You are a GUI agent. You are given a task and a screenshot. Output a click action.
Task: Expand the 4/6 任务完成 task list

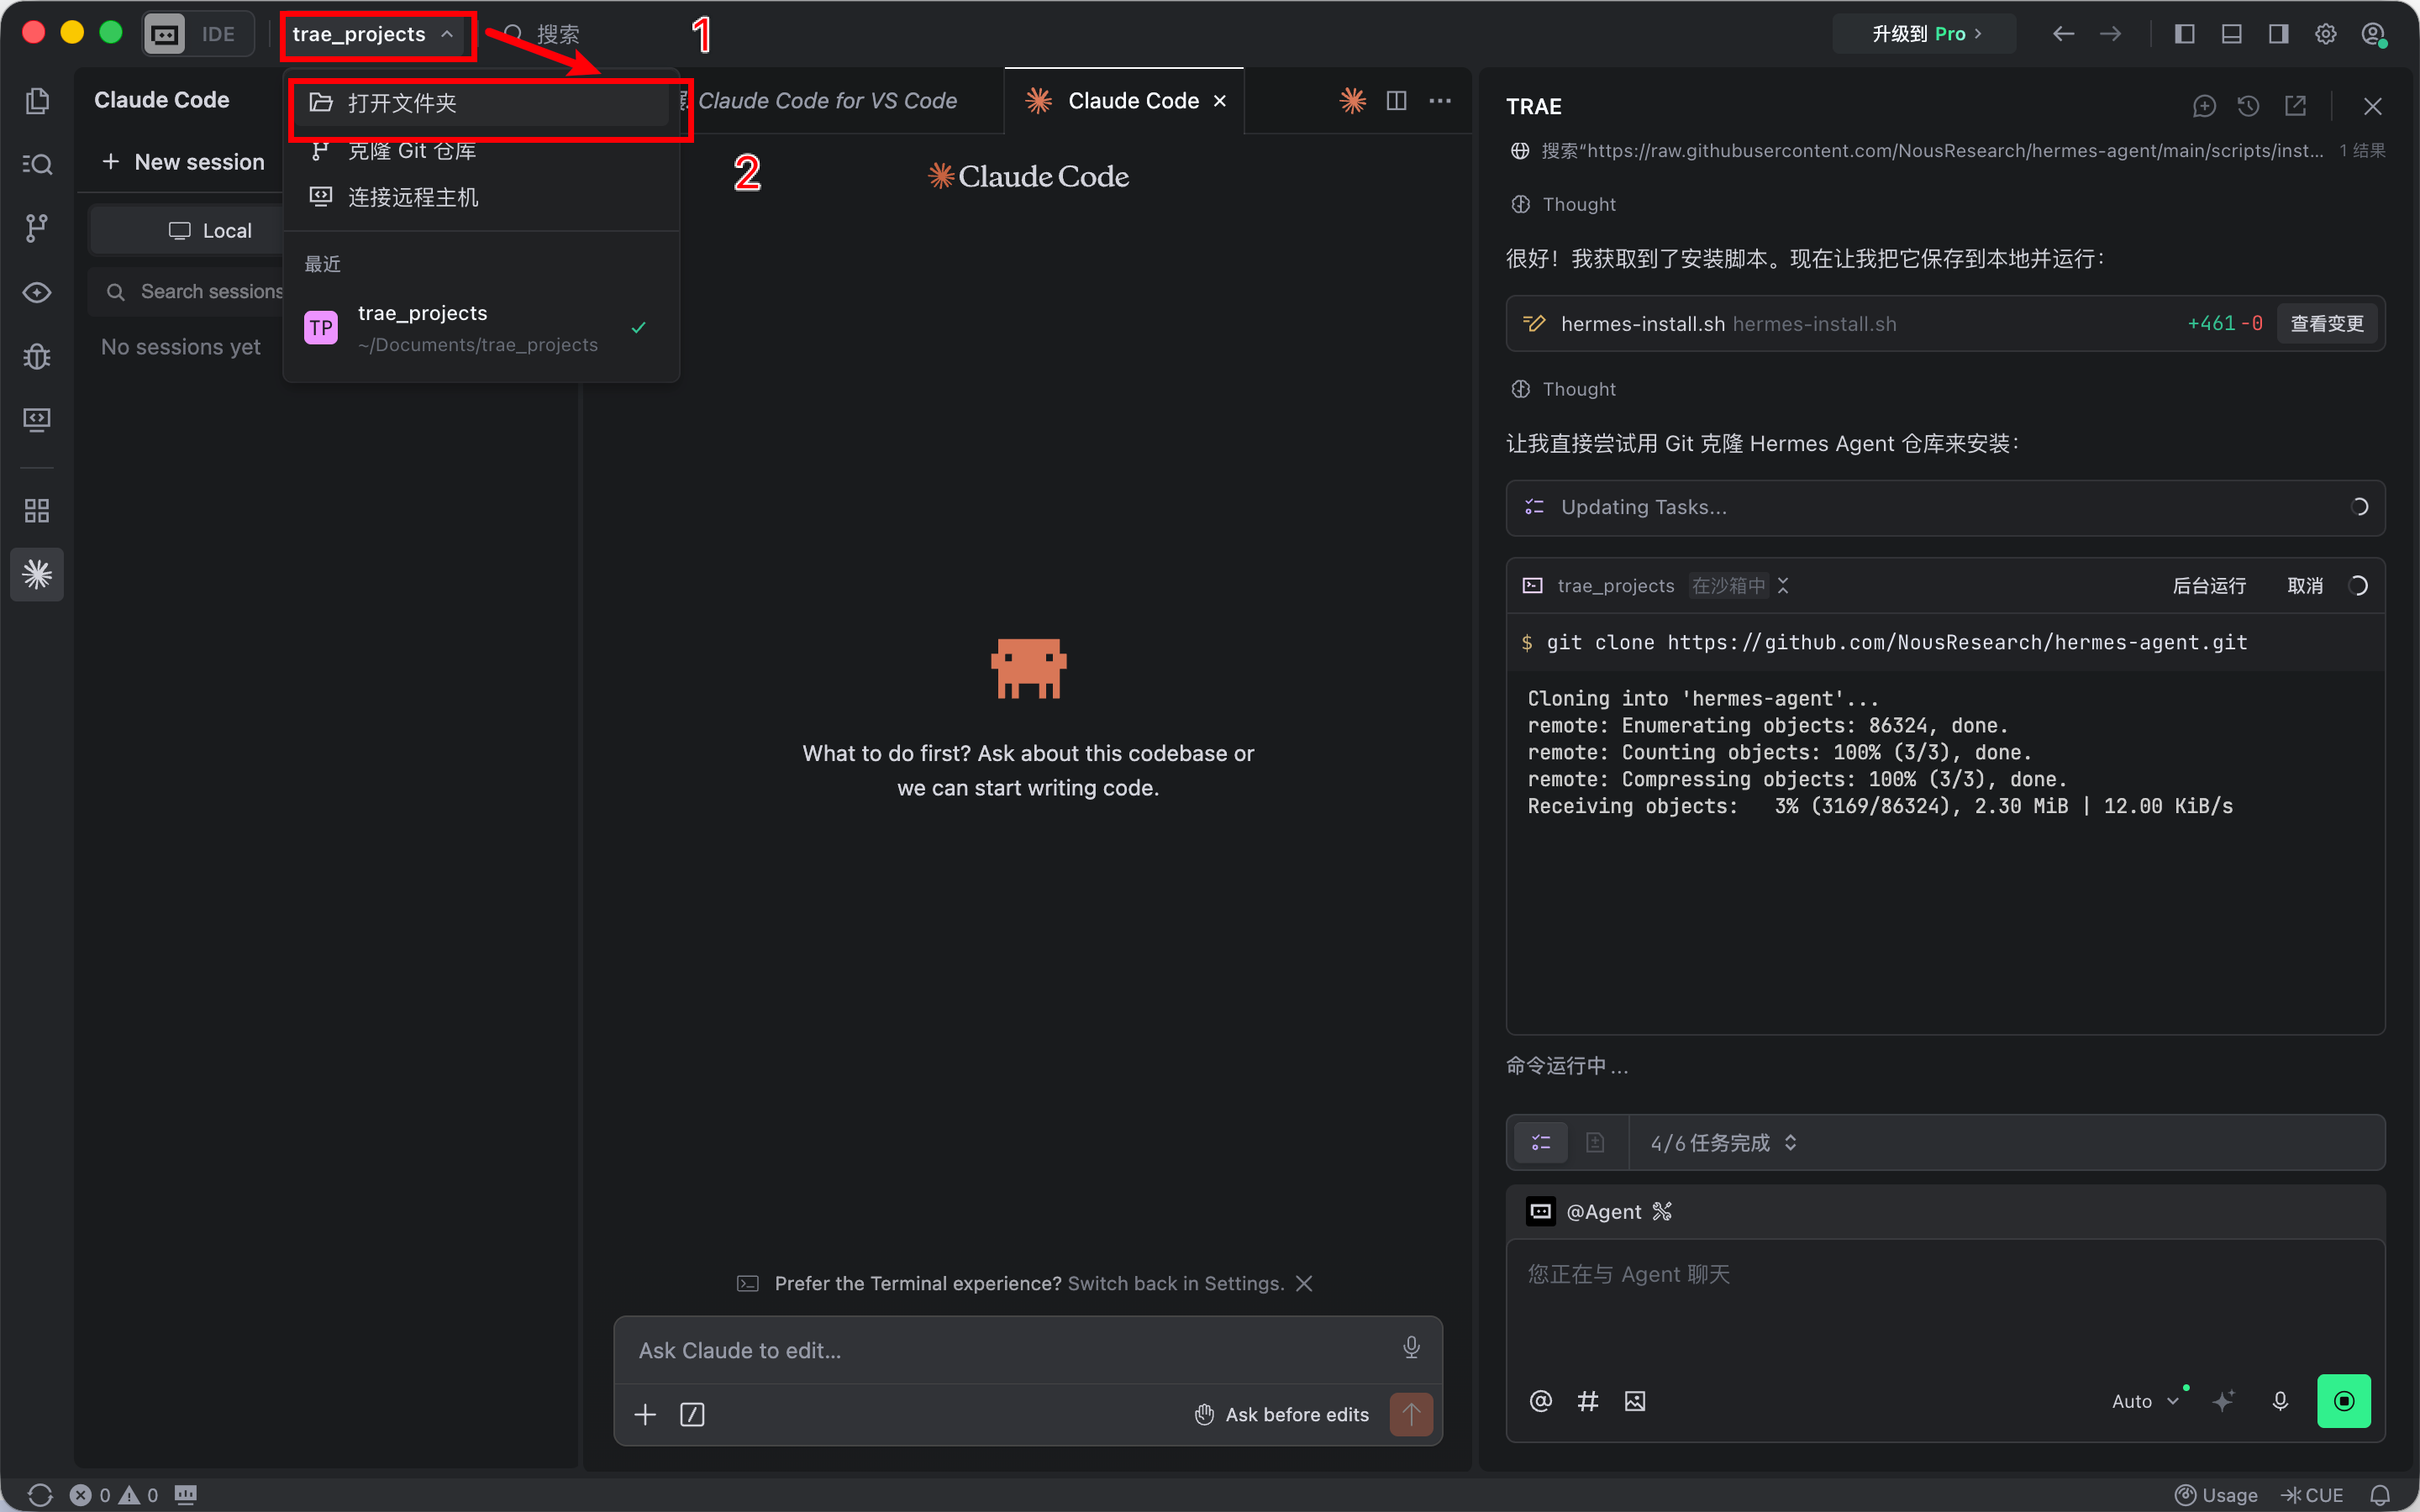(1724, 1142)
